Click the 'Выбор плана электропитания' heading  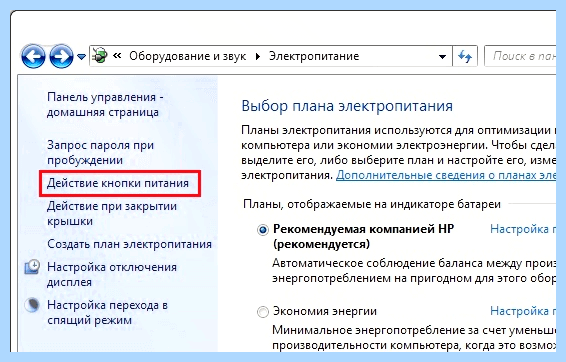(x=347, y=106)
